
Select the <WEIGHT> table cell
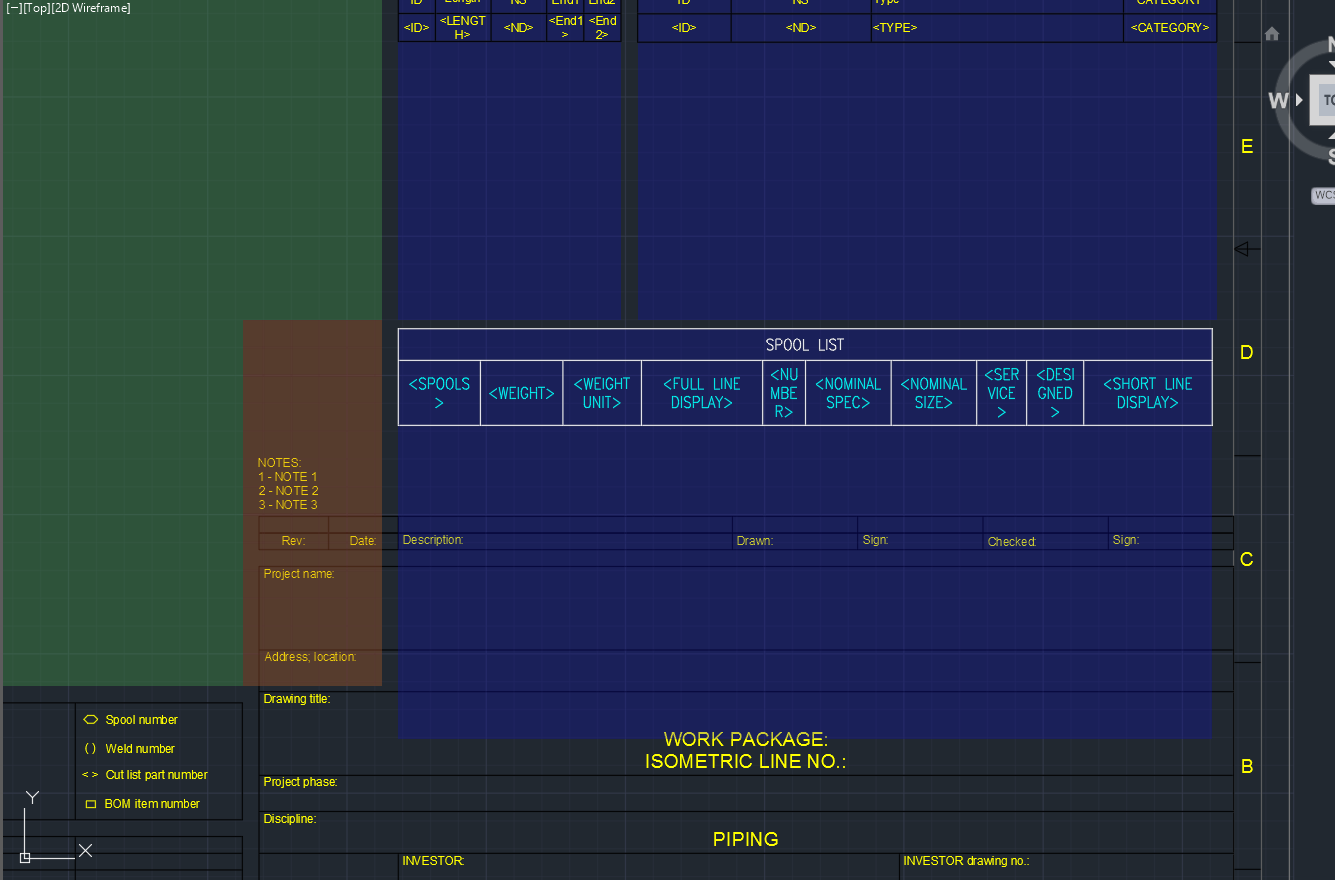pos(521,393)
